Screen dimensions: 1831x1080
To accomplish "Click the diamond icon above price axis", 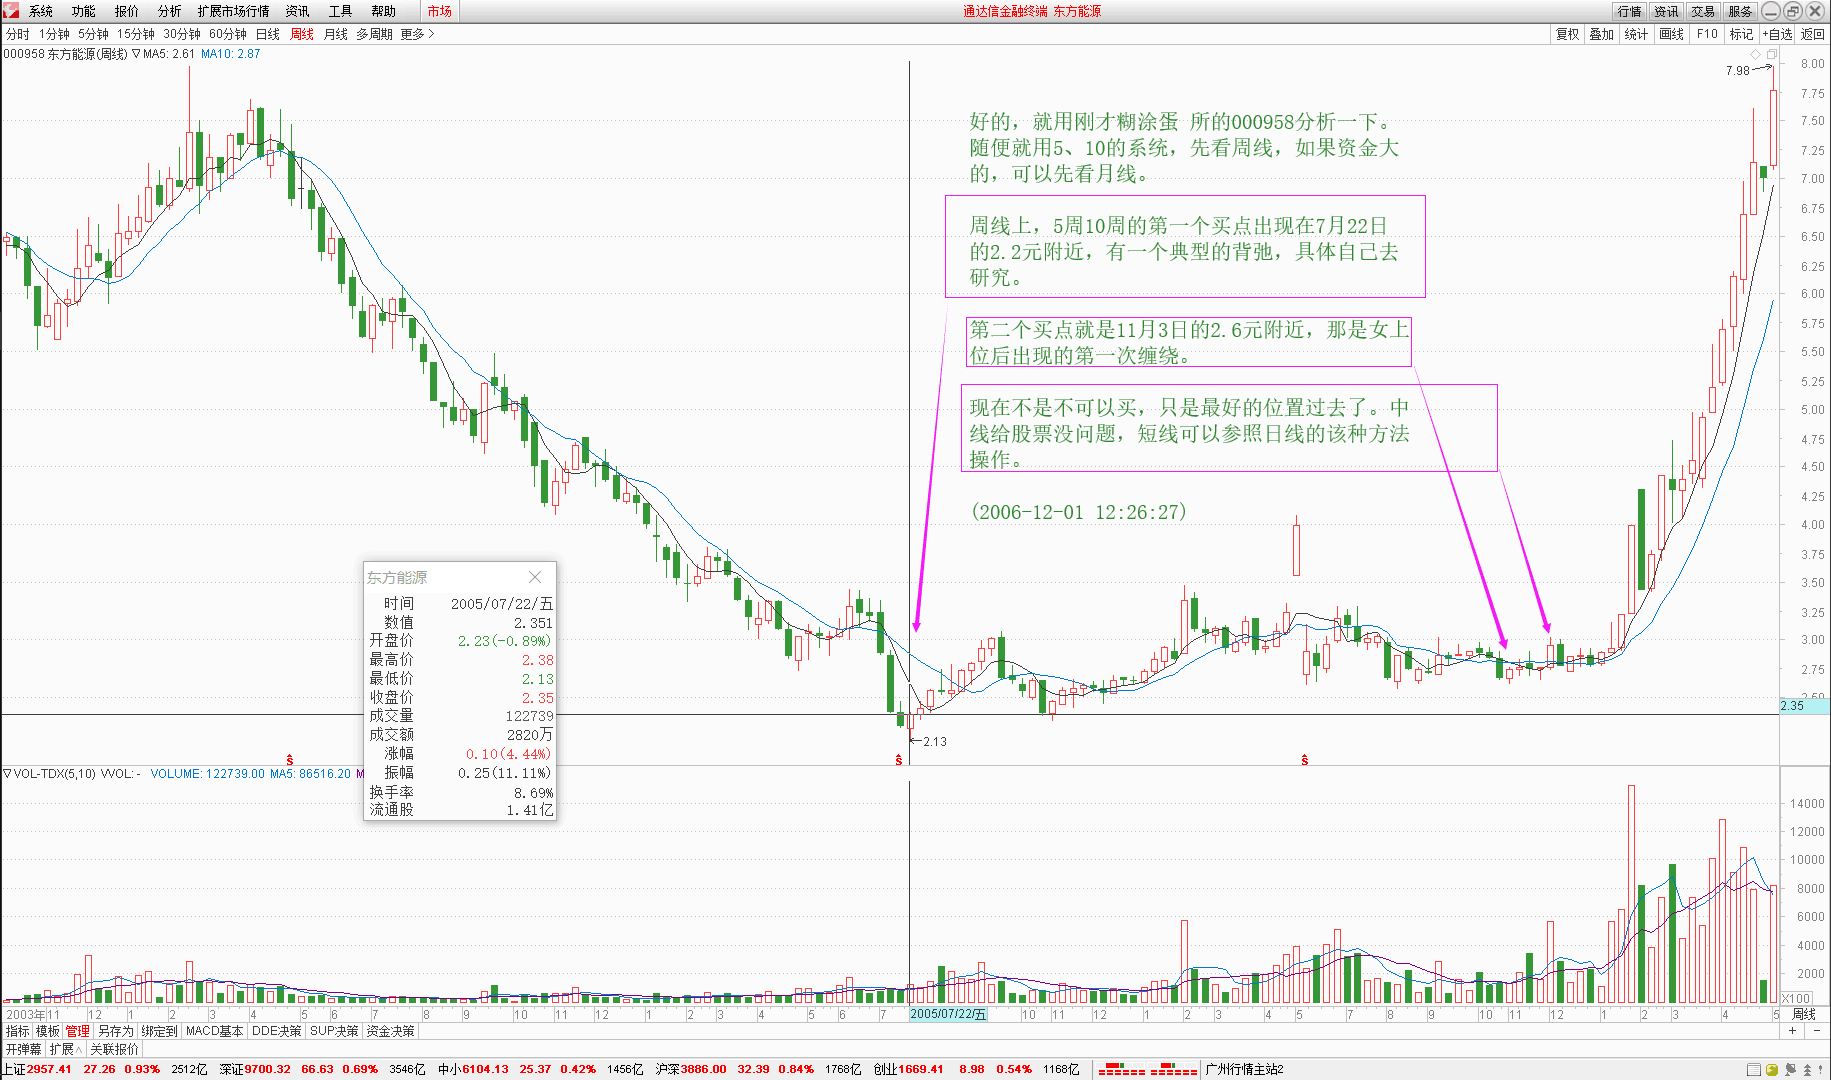I will coord(1756,54).
